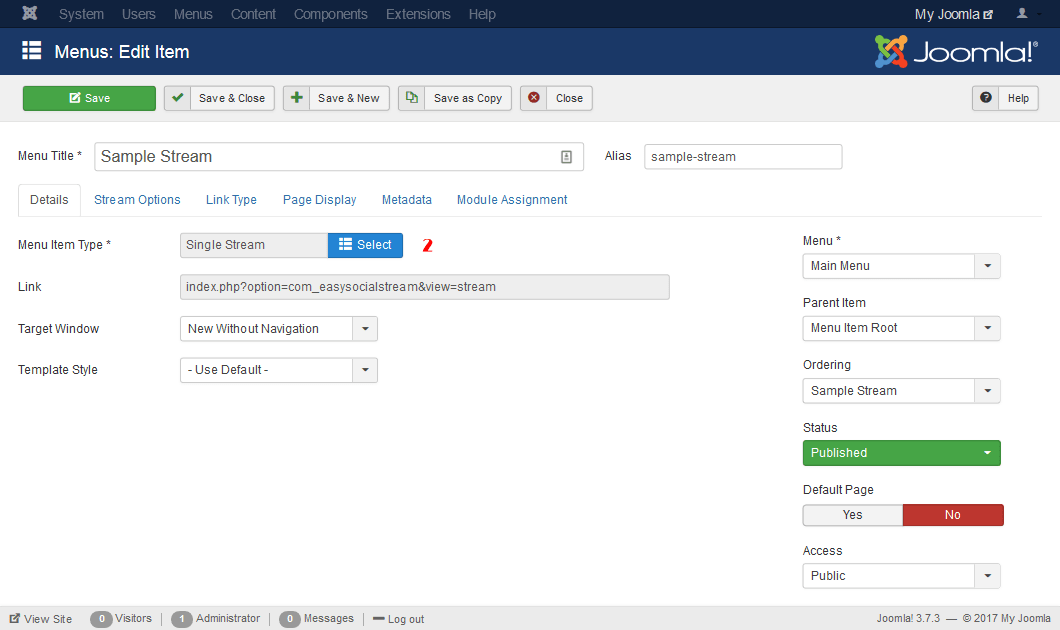
Task: Open the Extensions menu
Action: (418, 14)
